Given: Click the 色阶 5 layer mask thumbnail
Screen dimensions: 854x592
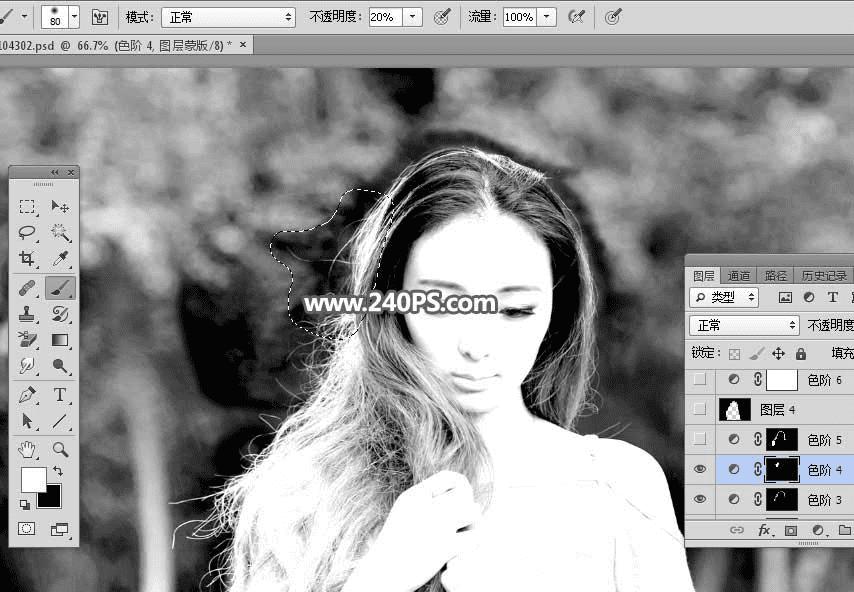Looking at the screenshot, I should point(782,439).
